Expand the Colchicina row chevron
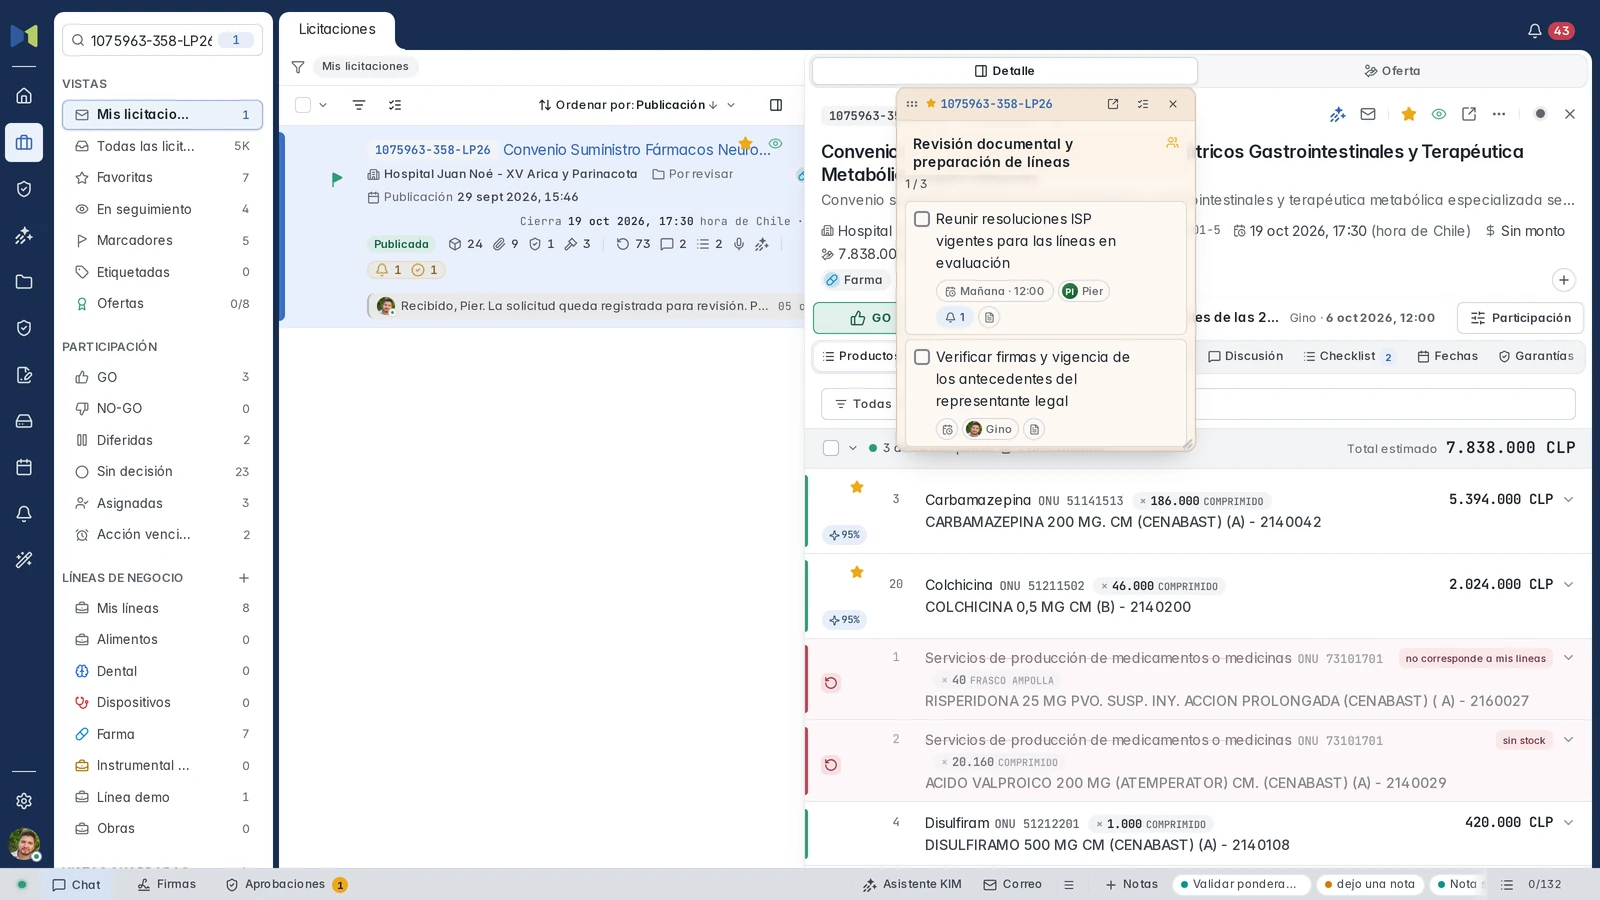Image resolution: width=1600 pixels, height=900 pixels. tap(1568, 585)
